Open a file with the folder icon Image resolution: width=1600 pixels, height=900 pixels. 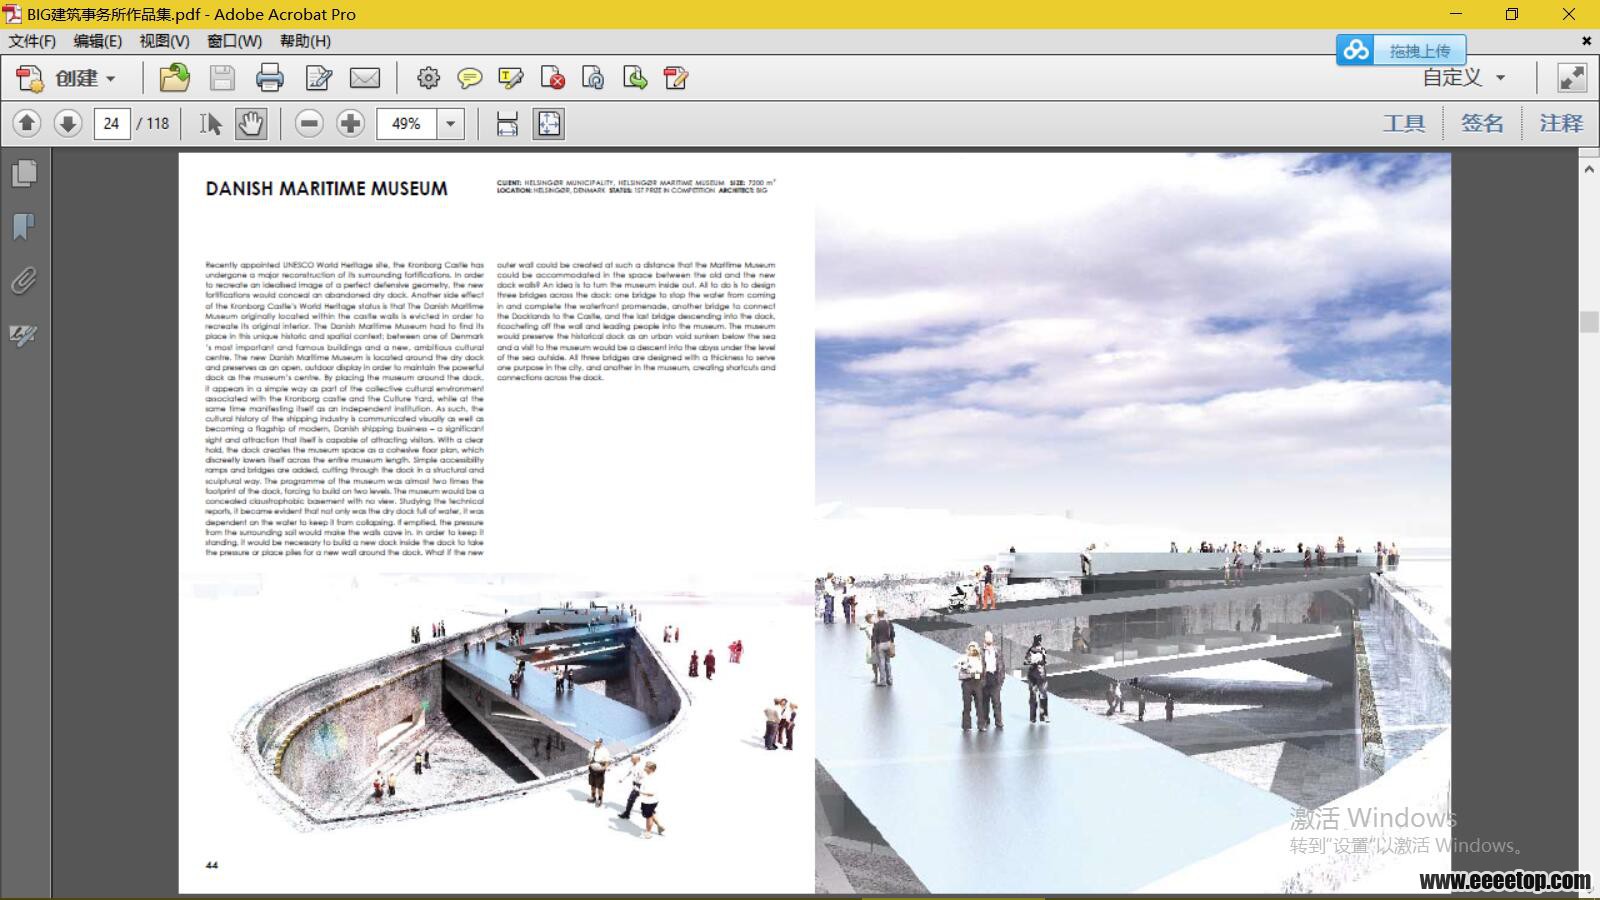click(x=175, y=78)
